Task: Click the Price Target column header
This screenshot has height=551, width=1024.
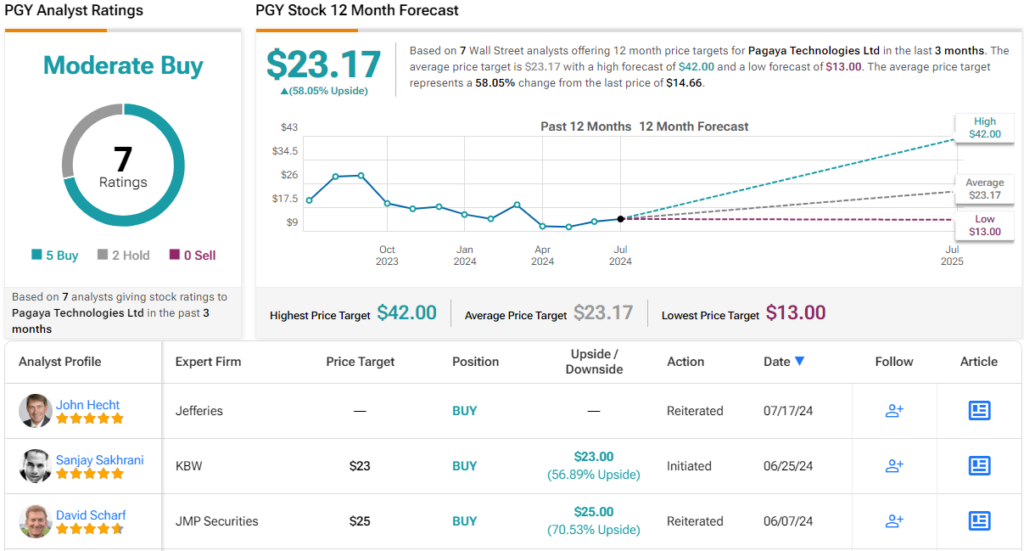Action: [x=360, y=362]
